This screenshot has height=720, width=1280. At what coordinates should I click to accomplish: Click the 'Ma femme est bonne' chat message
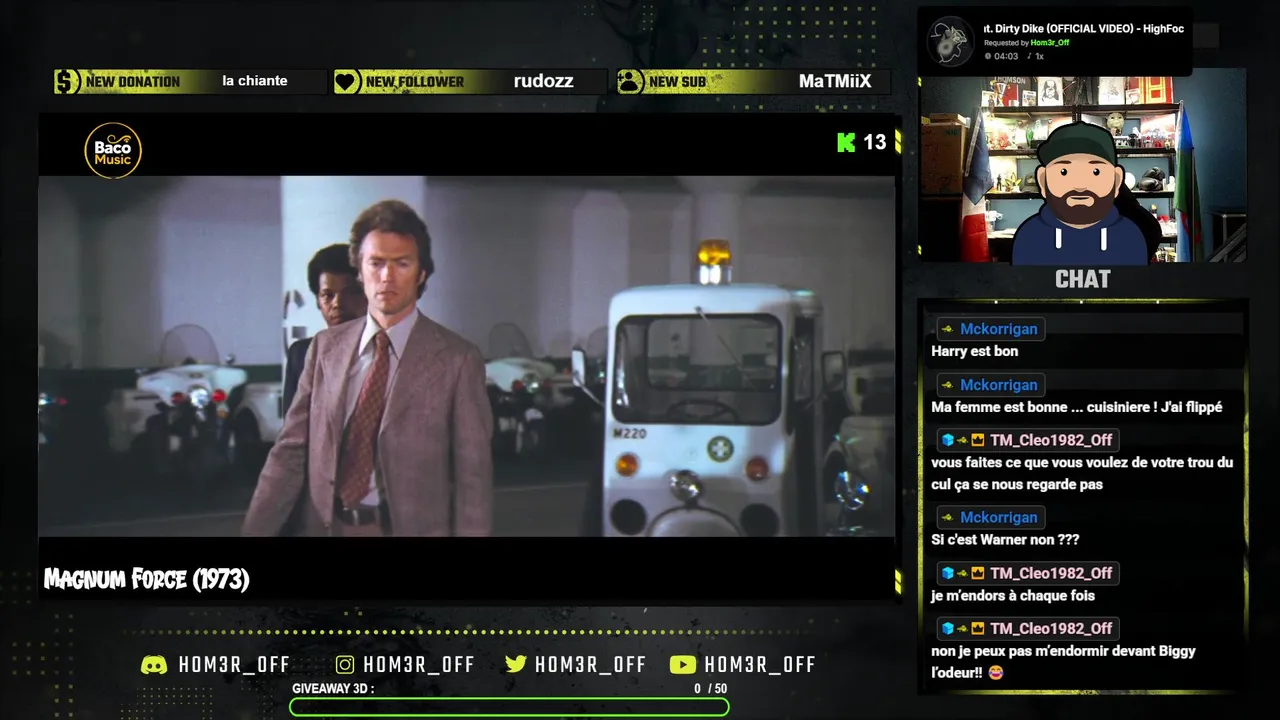coord(1077,407)
